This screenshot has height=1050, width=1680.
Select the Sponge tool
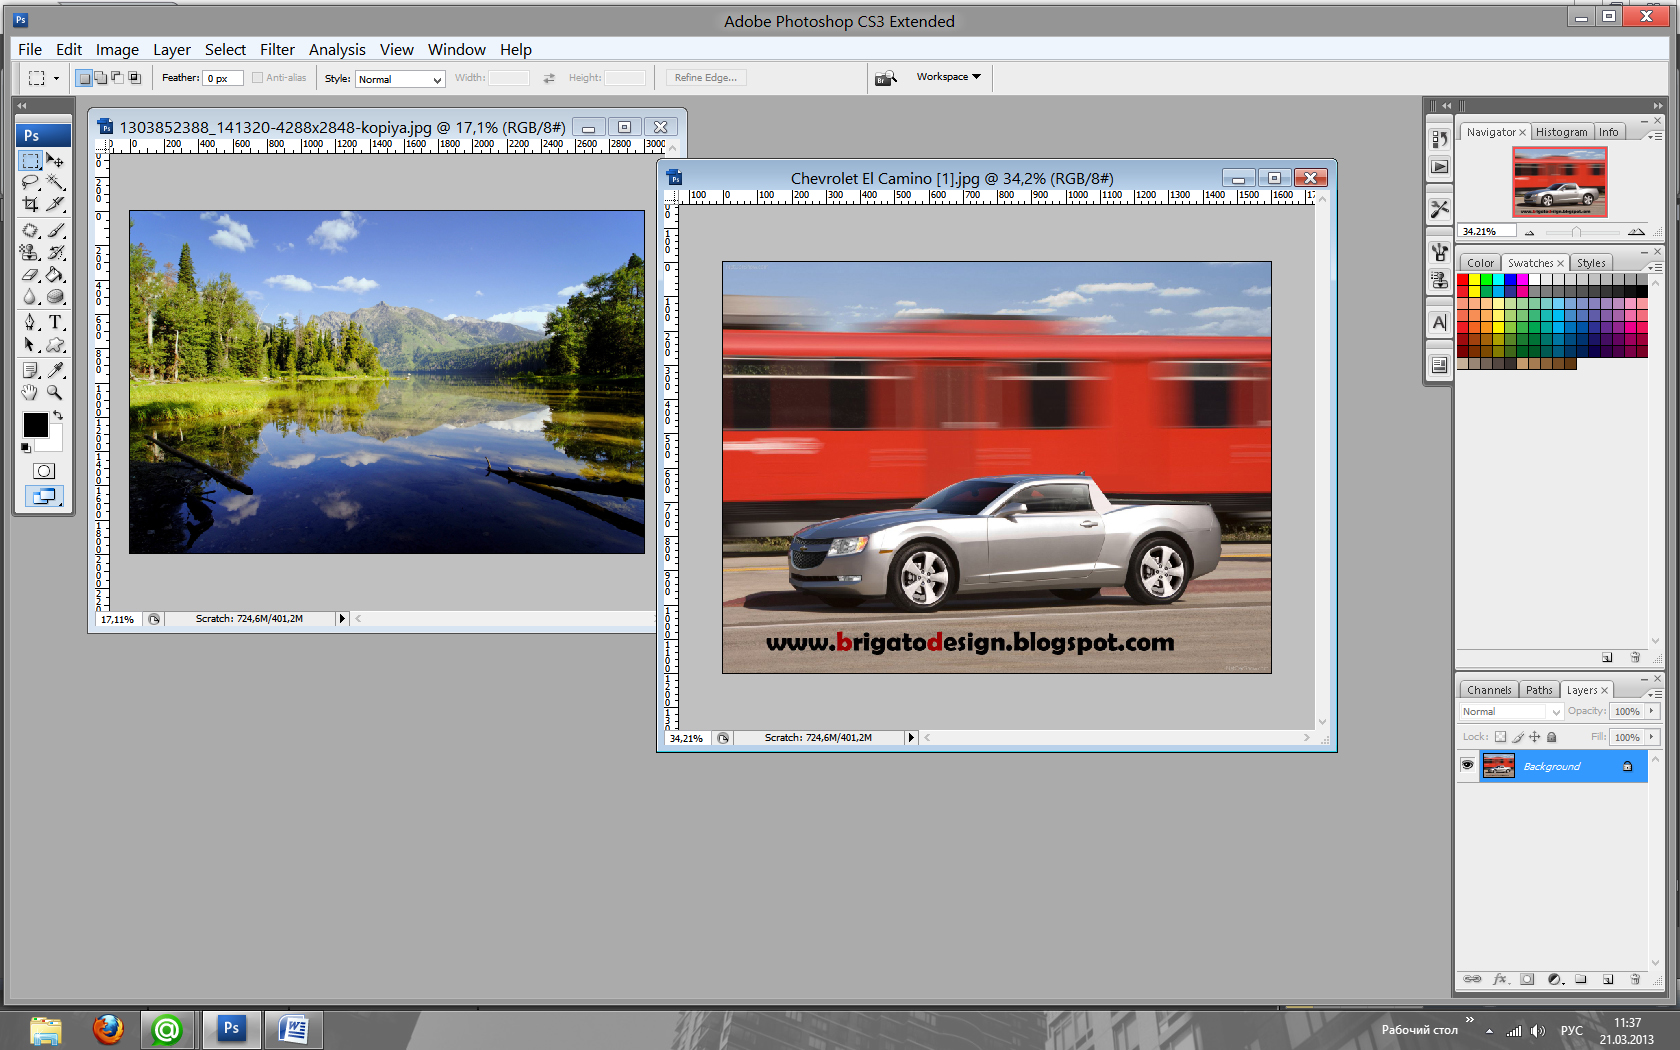tap(55, 296)
